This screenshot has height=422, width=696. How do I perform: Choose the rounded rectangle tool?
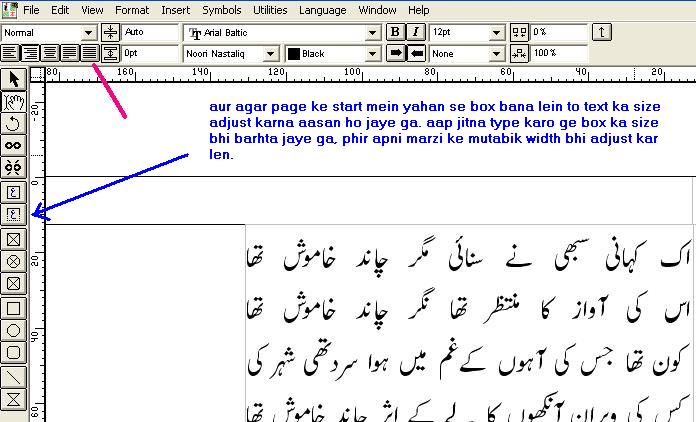coord(13,352)
